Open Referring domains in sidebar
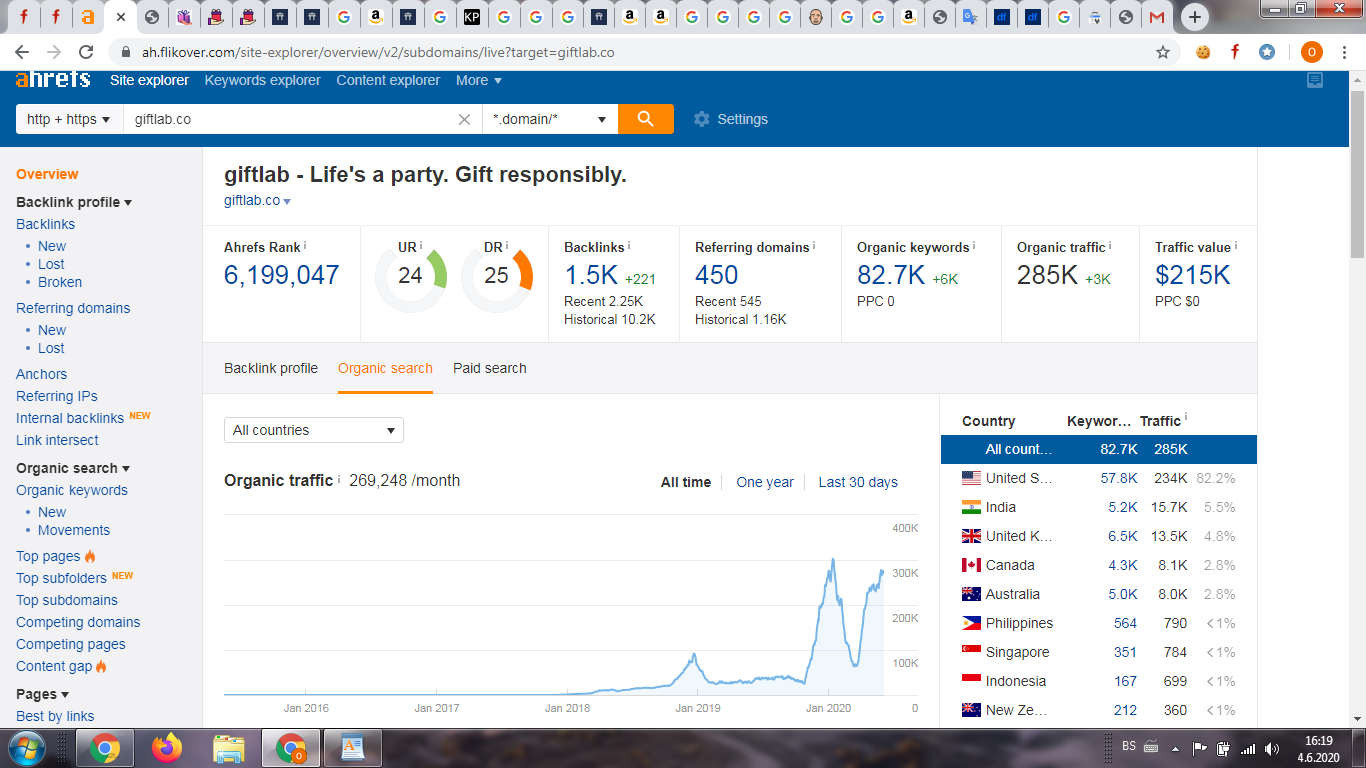The height and width of the screenshot is (768, 1366). [73, 308]
